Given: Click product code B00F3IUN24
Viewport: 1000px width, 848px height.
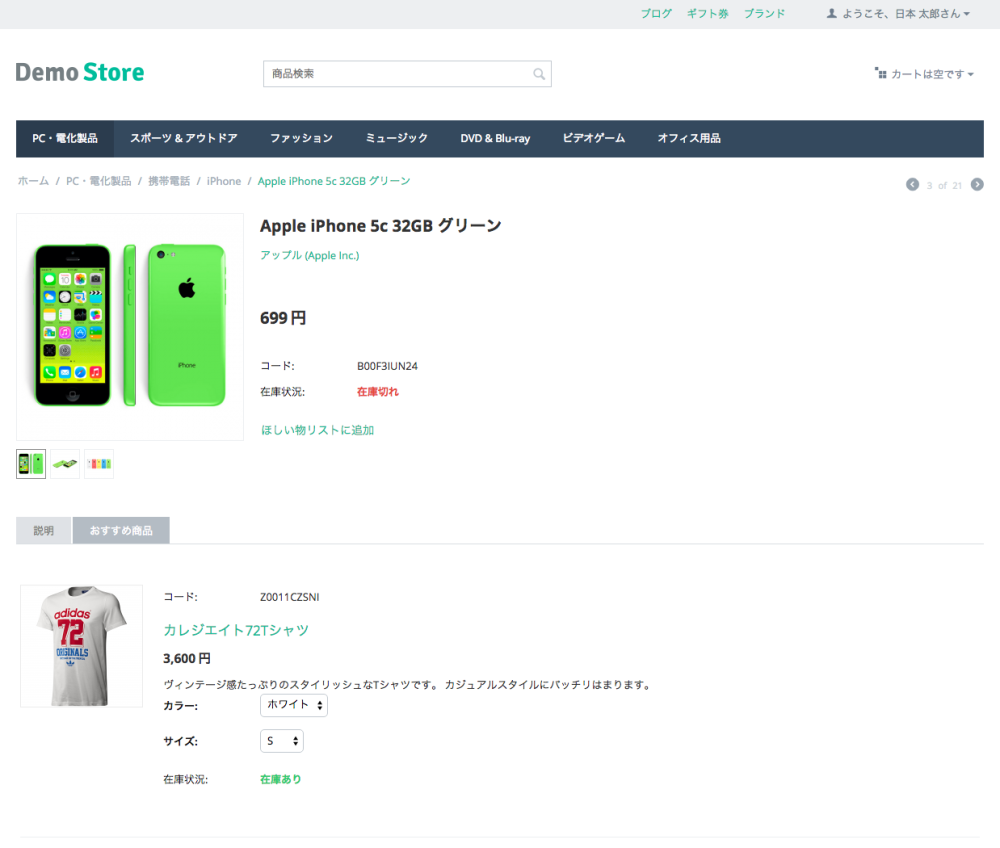Looking at the screenshot, I should pyautogui.click(x=387, y=366).
